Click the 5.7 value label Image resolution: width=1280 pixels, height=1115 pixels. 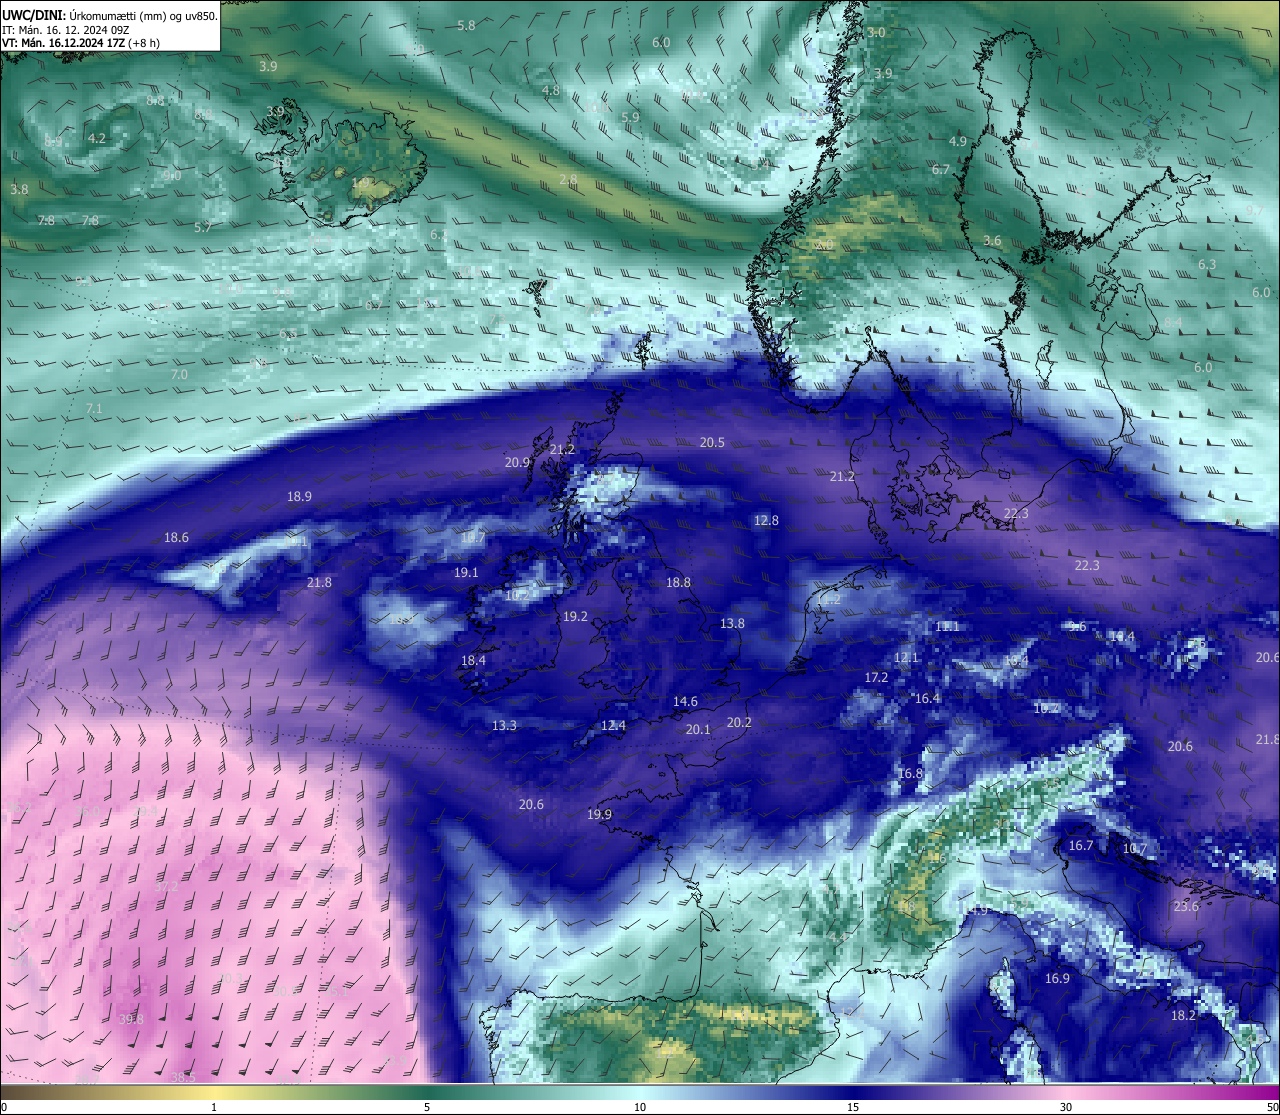pos(203,227)
